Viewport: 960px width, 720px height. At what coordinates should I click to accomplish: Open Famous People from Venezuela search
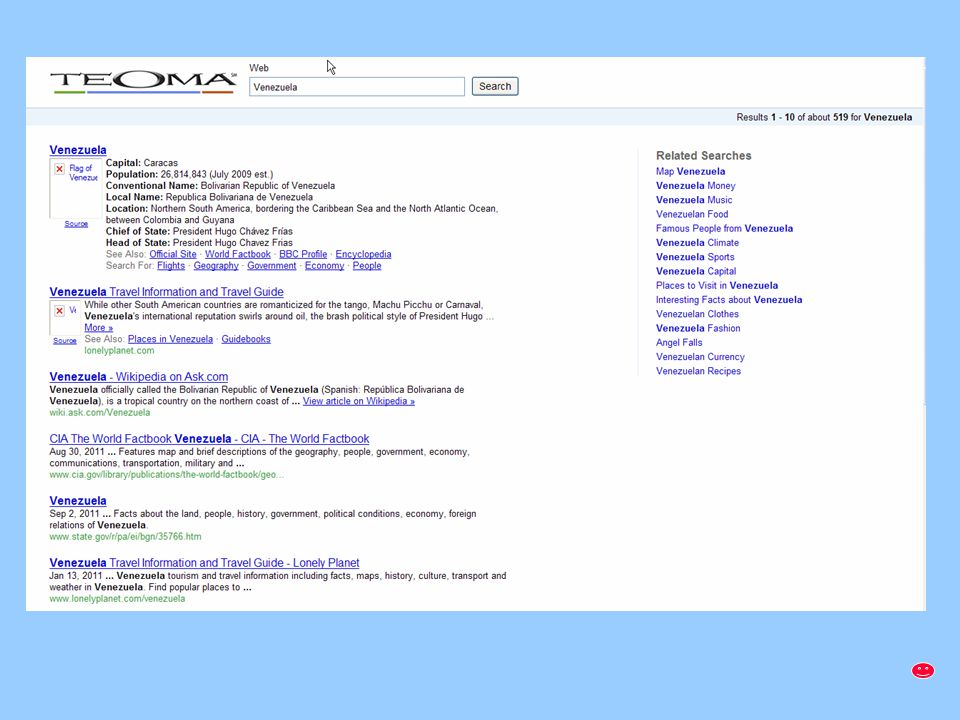724,228
